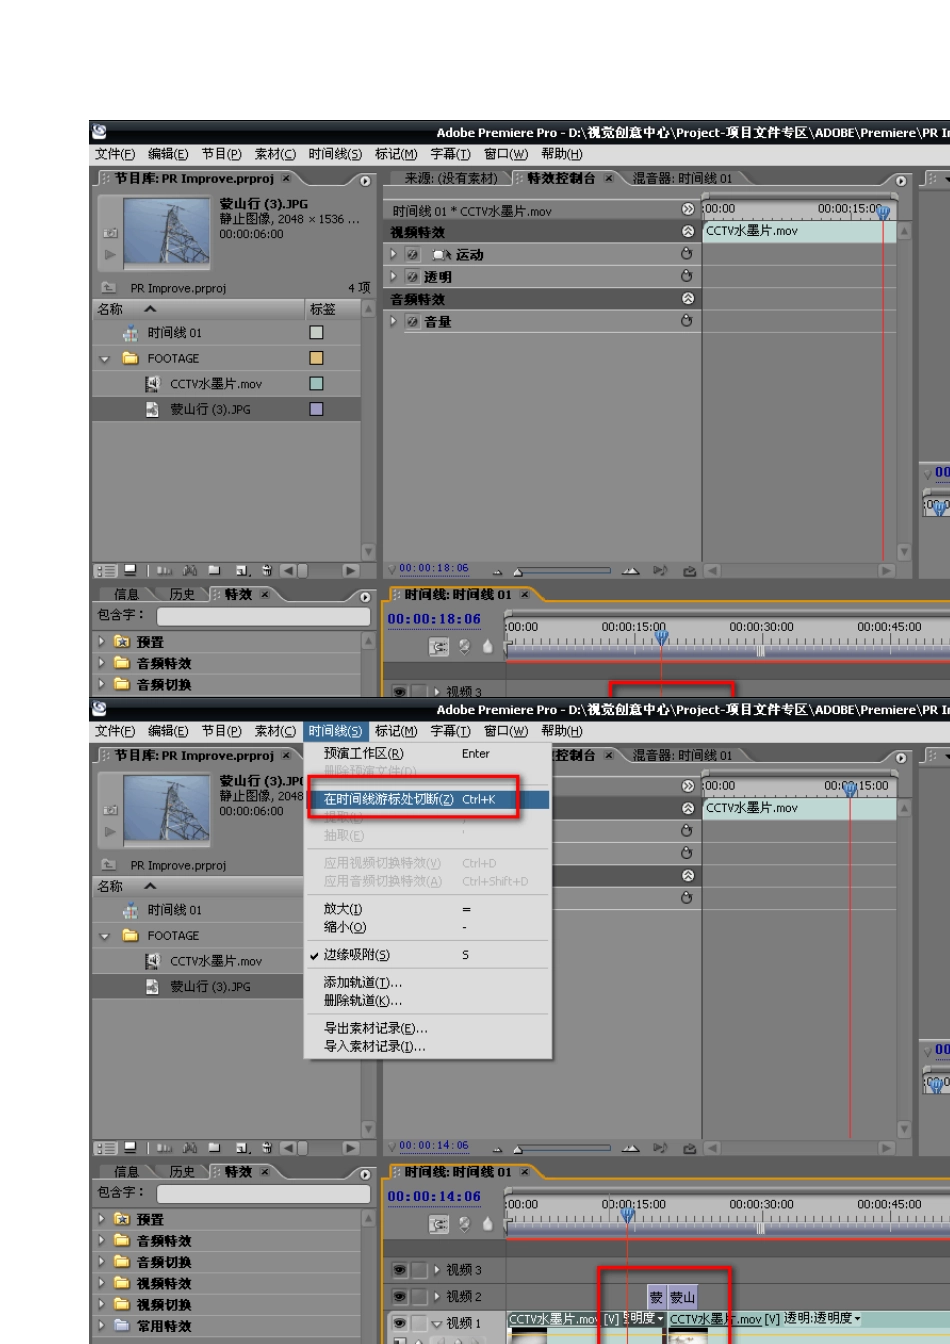950x1344 pixels.
Task: Expand 视频 2 track in lower timeline
Action: 437,1297
